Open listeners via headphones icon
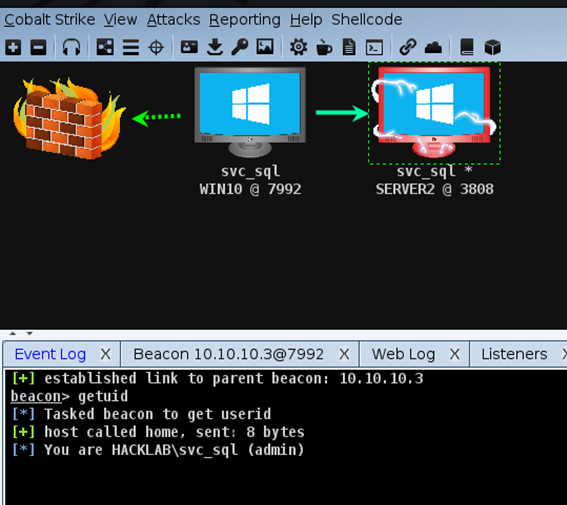This screenshot has width=567, height=505. (x=71, y=47)
